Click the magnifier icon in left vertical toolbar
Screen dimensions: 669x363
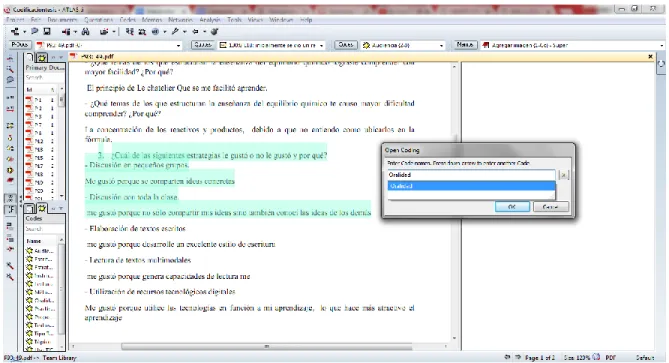click(x=10, y=69)
